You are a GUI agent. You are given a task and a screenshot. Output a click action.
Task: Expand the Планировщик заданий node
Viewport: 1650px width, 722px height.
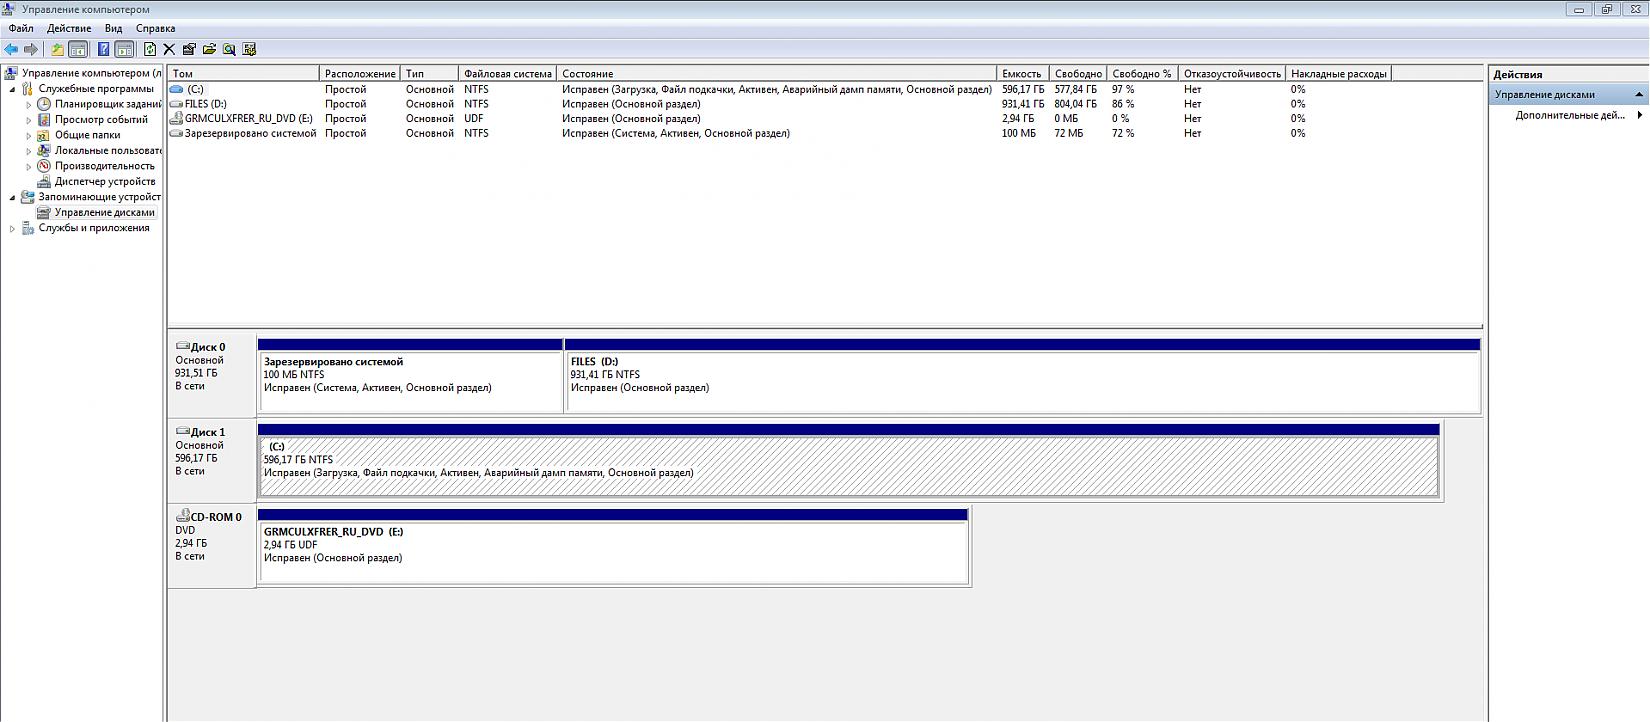29,104
